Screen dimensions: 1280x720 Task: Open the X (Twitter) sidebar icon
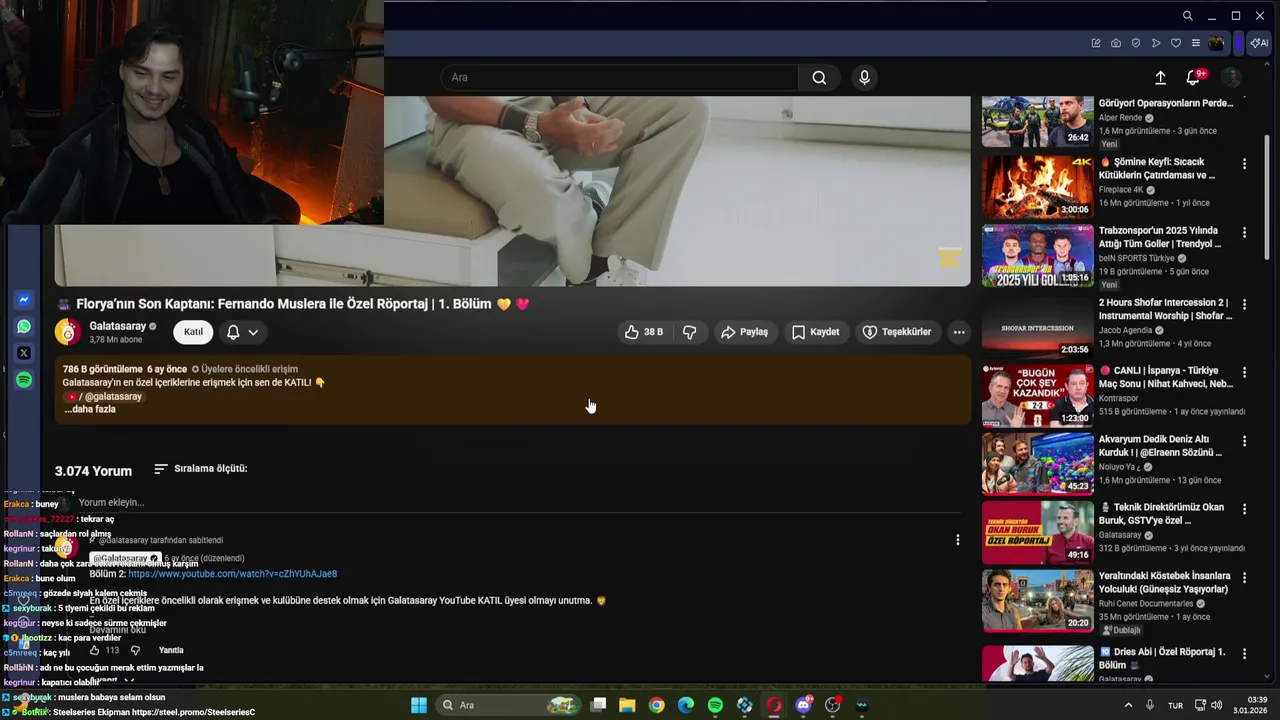[24, 353]
